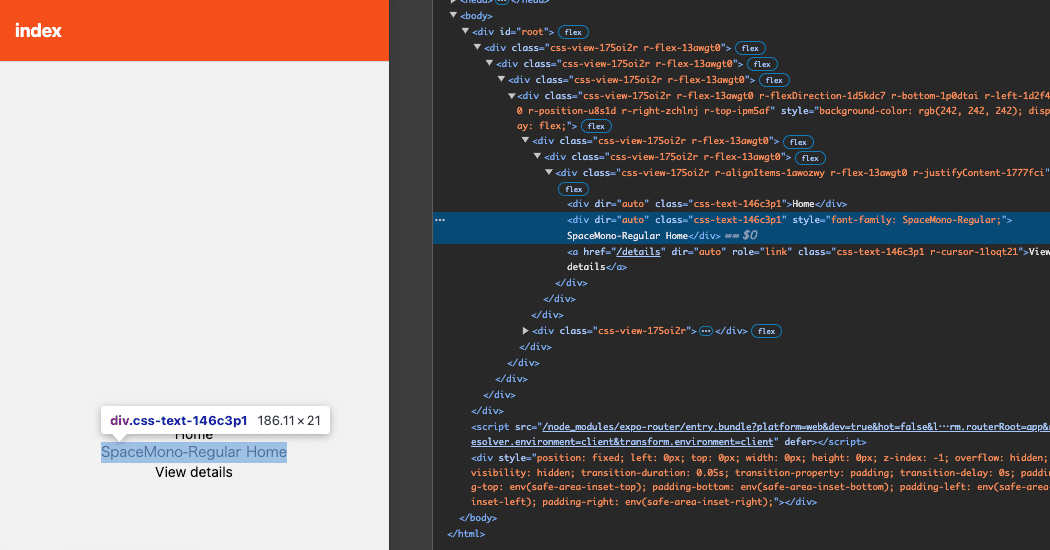Click the View details link in app

pos(194,472)
